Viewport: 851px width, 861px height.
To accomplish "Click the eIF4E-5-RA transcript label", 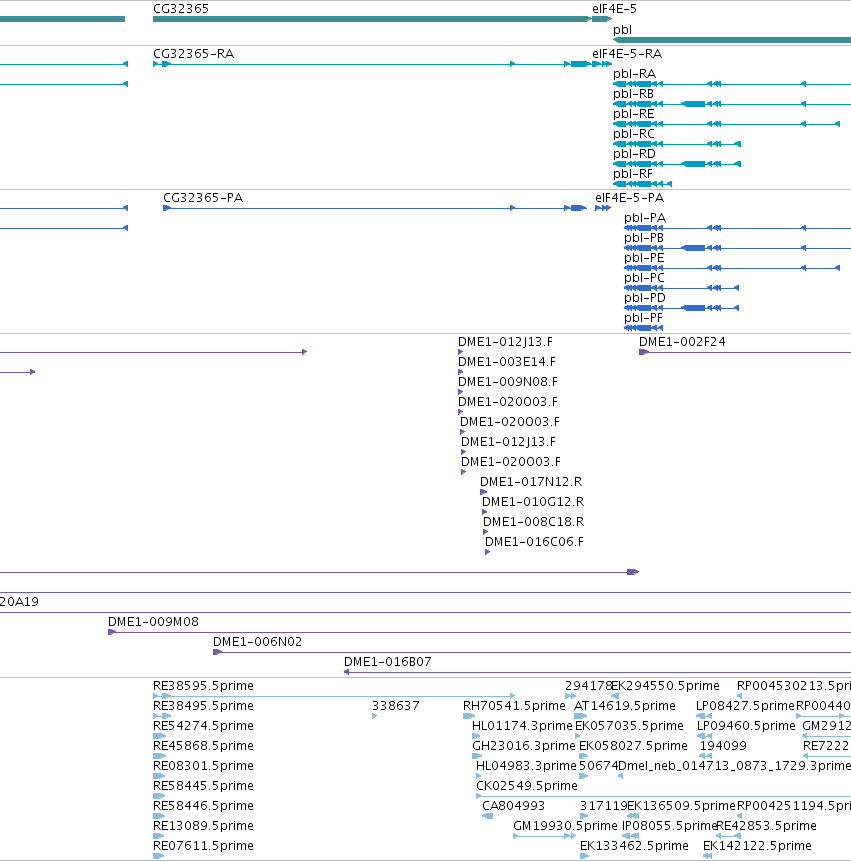I will pyautogui.click(x=627, y=54).
